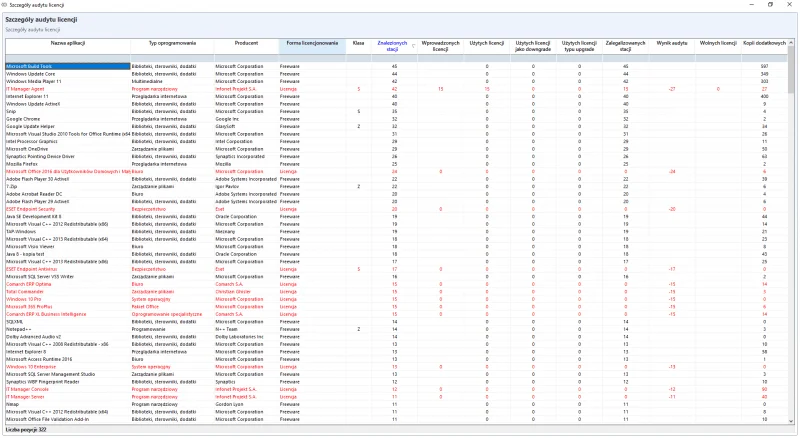Select the Total Commander row
The width and height of the screenshot is (800, 438).
click(x=396, y=292)
